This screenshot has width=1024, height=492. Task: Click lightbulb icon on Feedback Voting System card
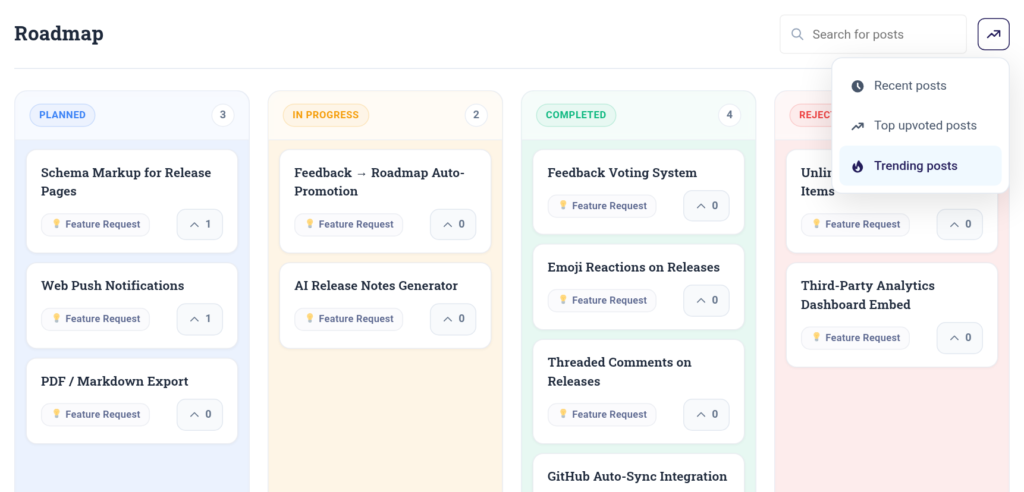(x=563, y=205)
